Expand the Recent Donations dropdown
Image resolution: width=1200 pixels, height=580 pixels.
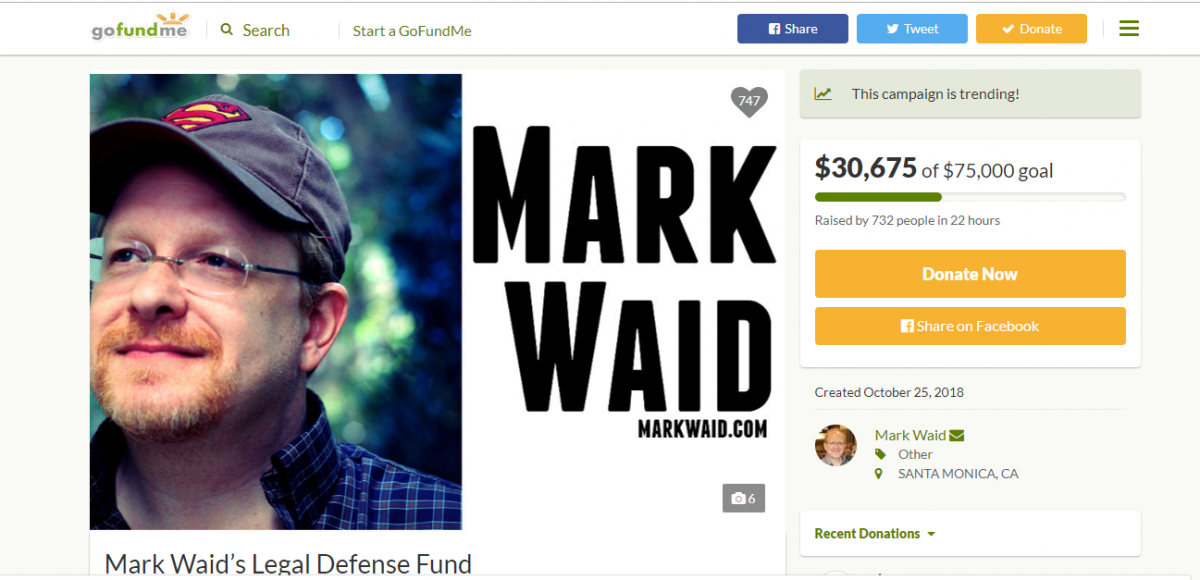coord(875,534)
